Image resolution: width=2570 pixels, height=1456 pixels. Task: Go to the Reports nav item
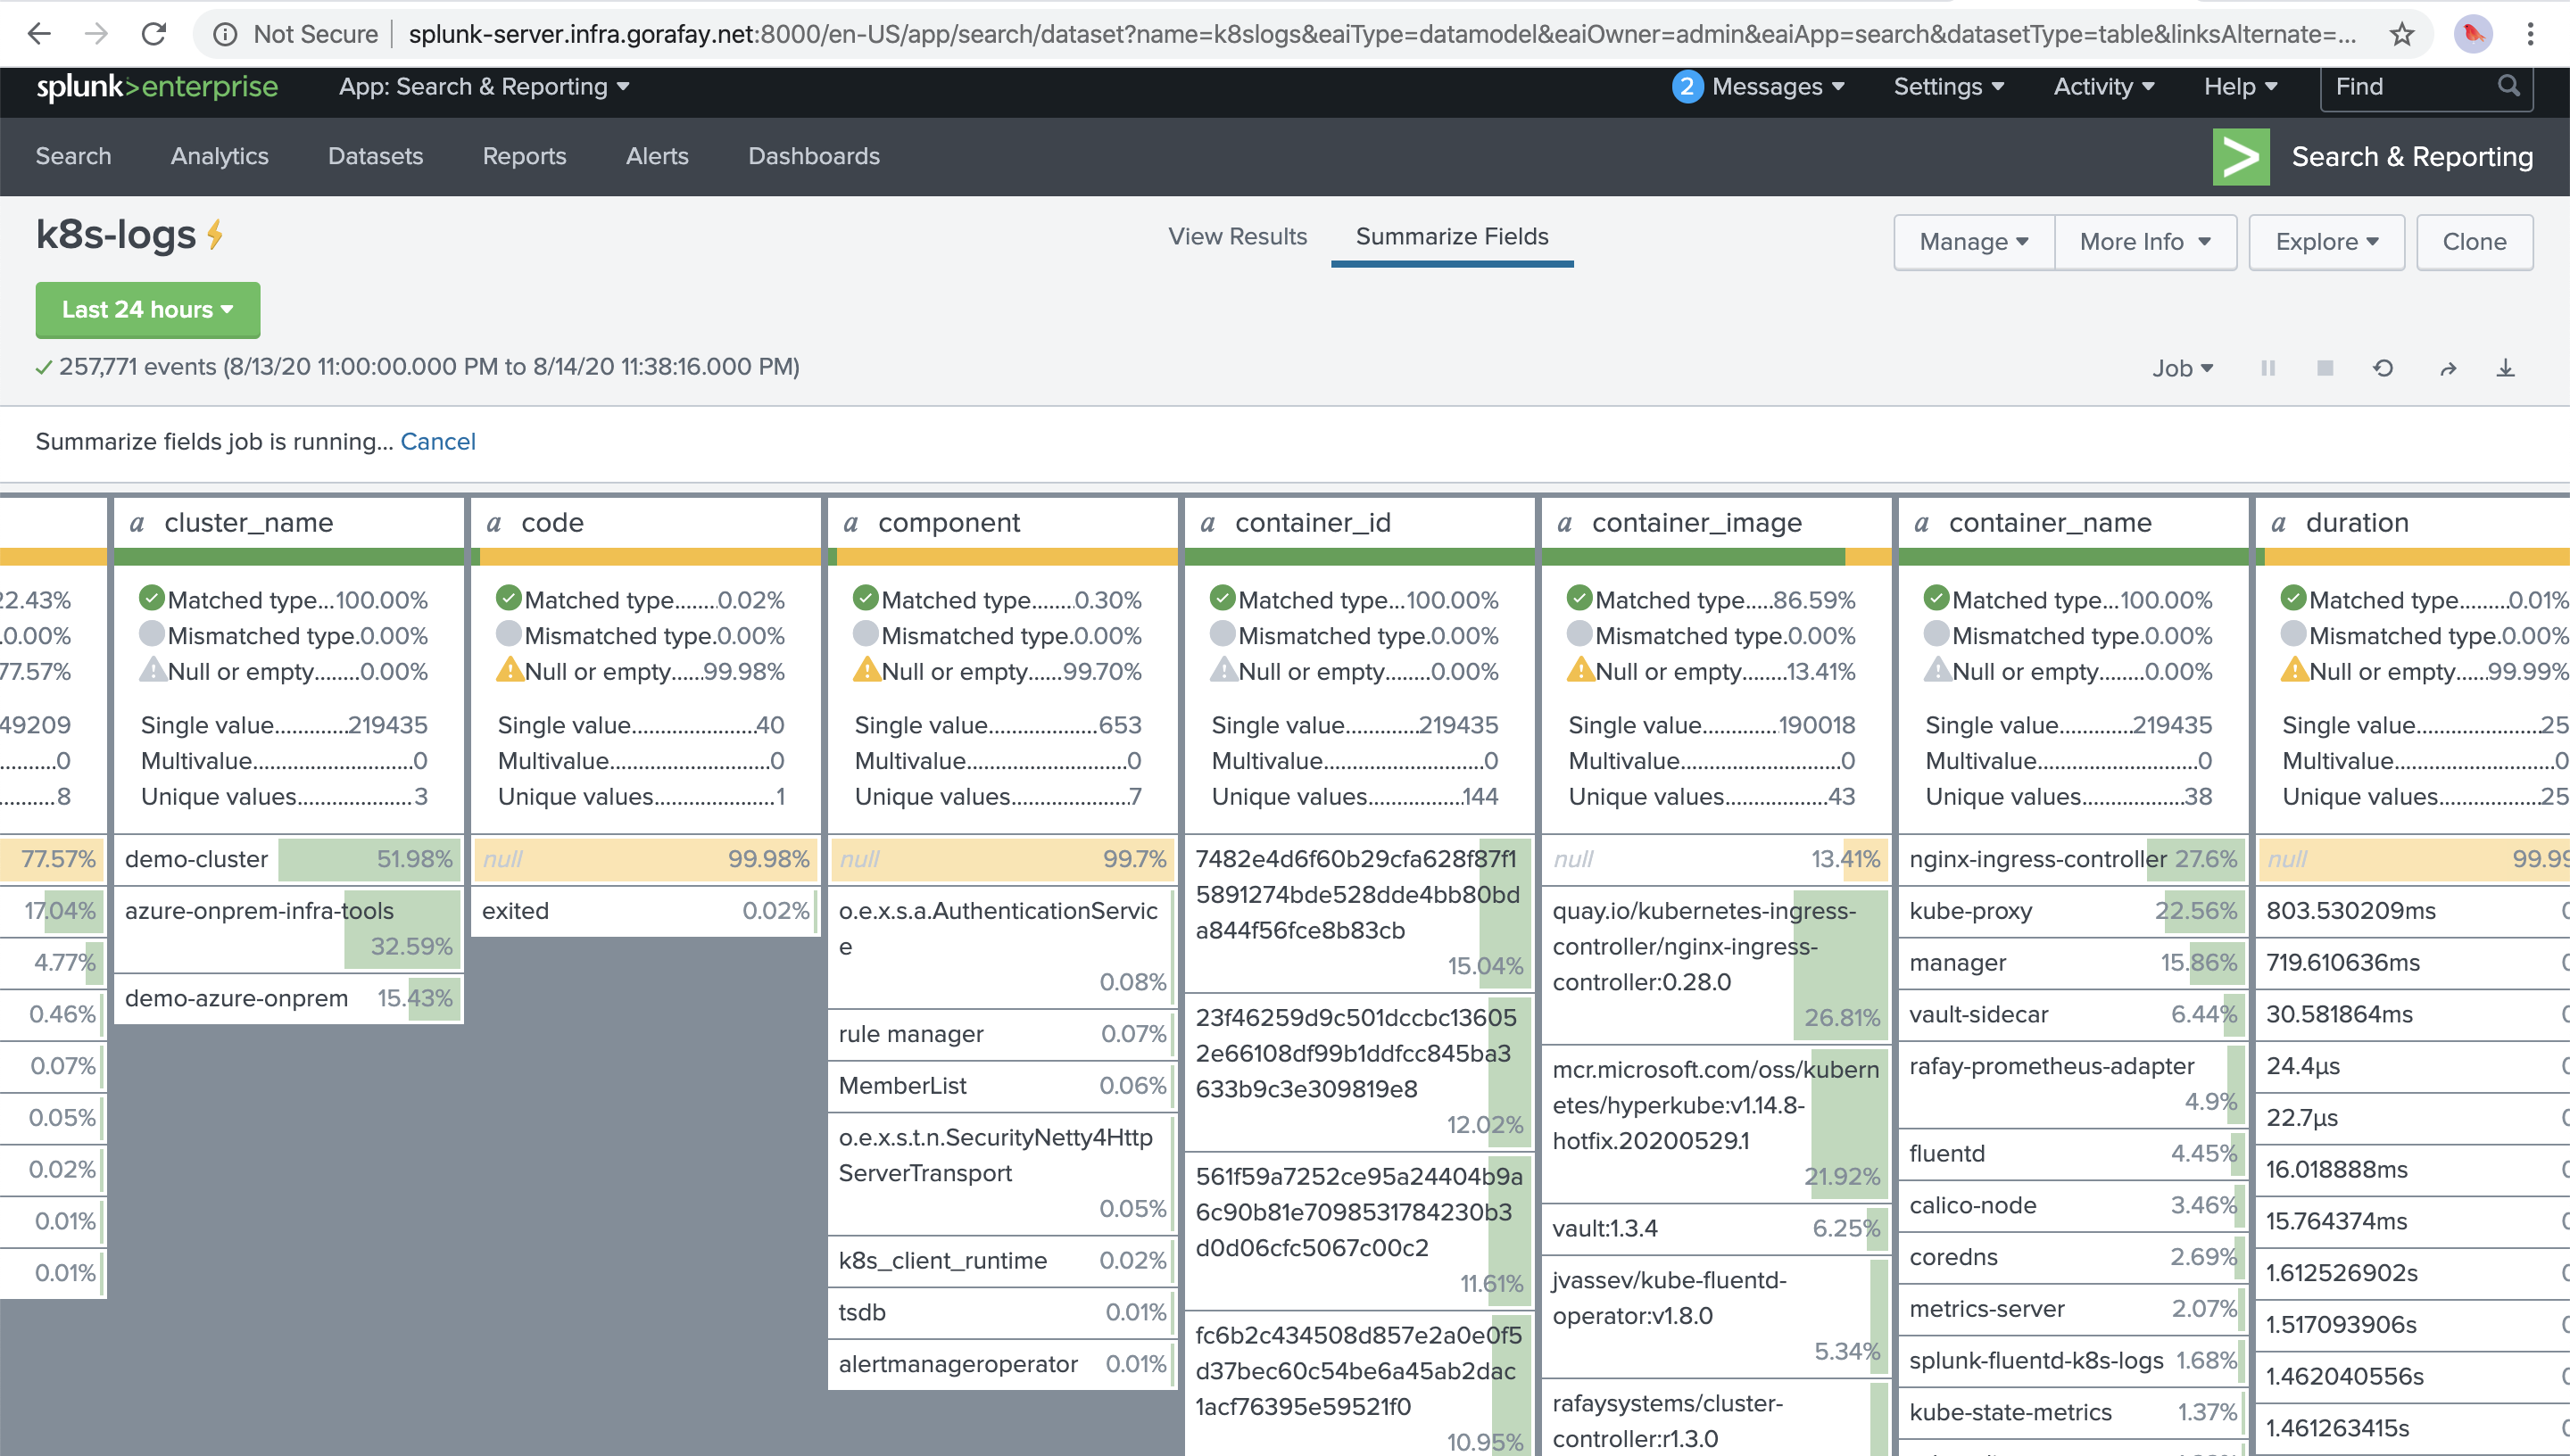(524, 156)
